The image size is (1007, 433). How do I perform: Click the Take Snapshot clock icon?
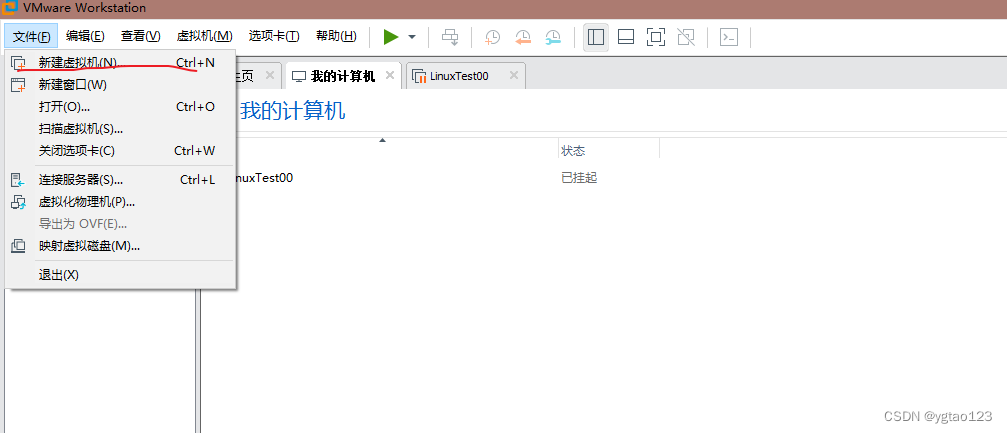(x=493, y=37)
